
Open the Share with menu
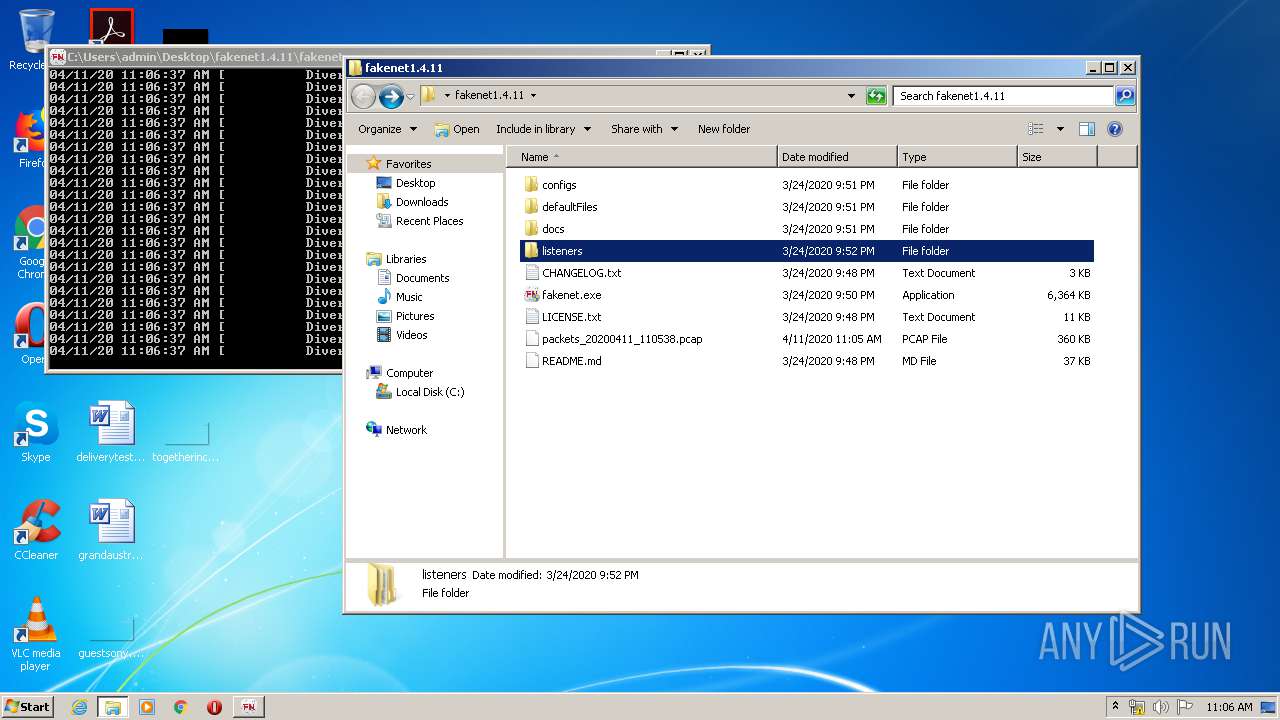click(644, 129)
